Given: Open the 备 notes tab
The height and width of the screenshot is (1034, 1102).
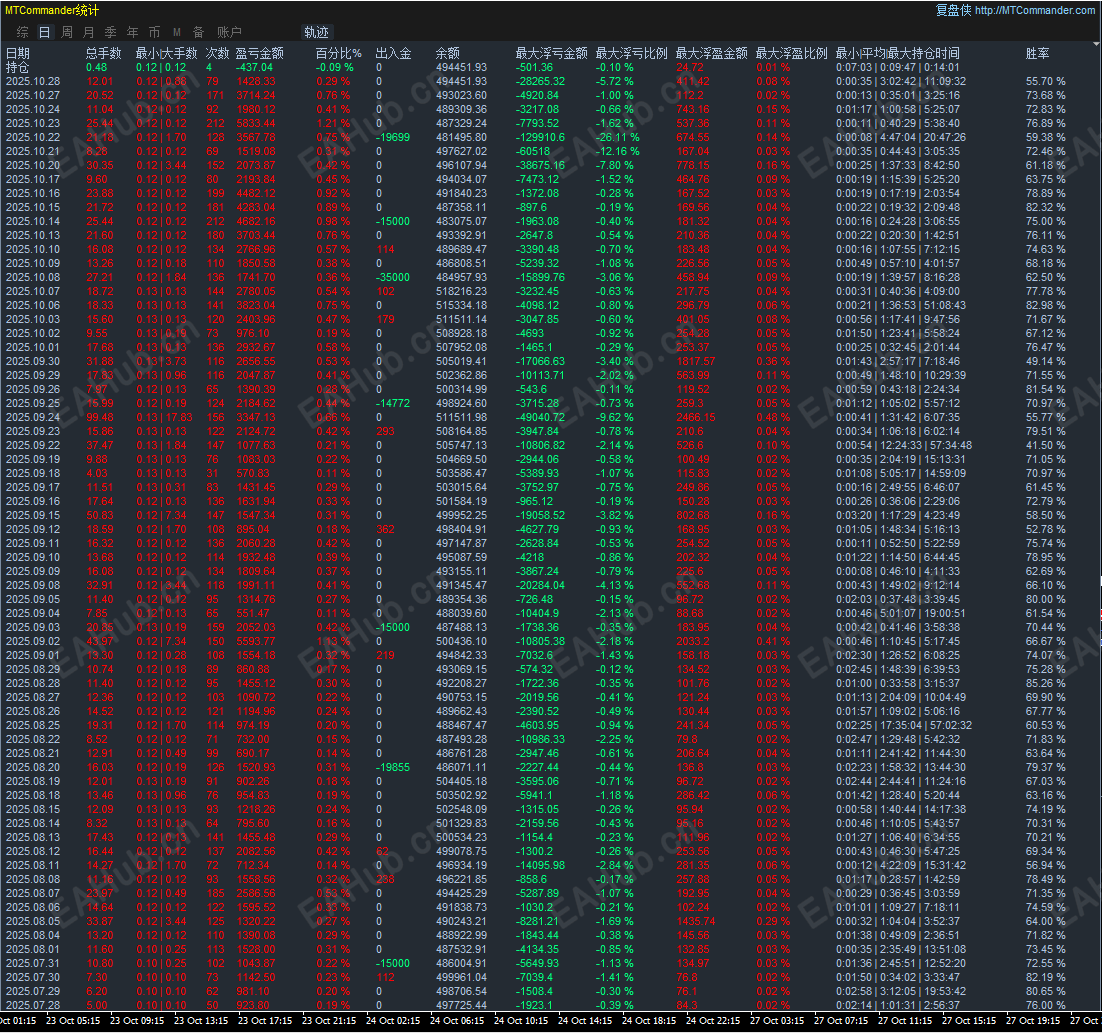Looking at the screenshot, I should [198, 32].
